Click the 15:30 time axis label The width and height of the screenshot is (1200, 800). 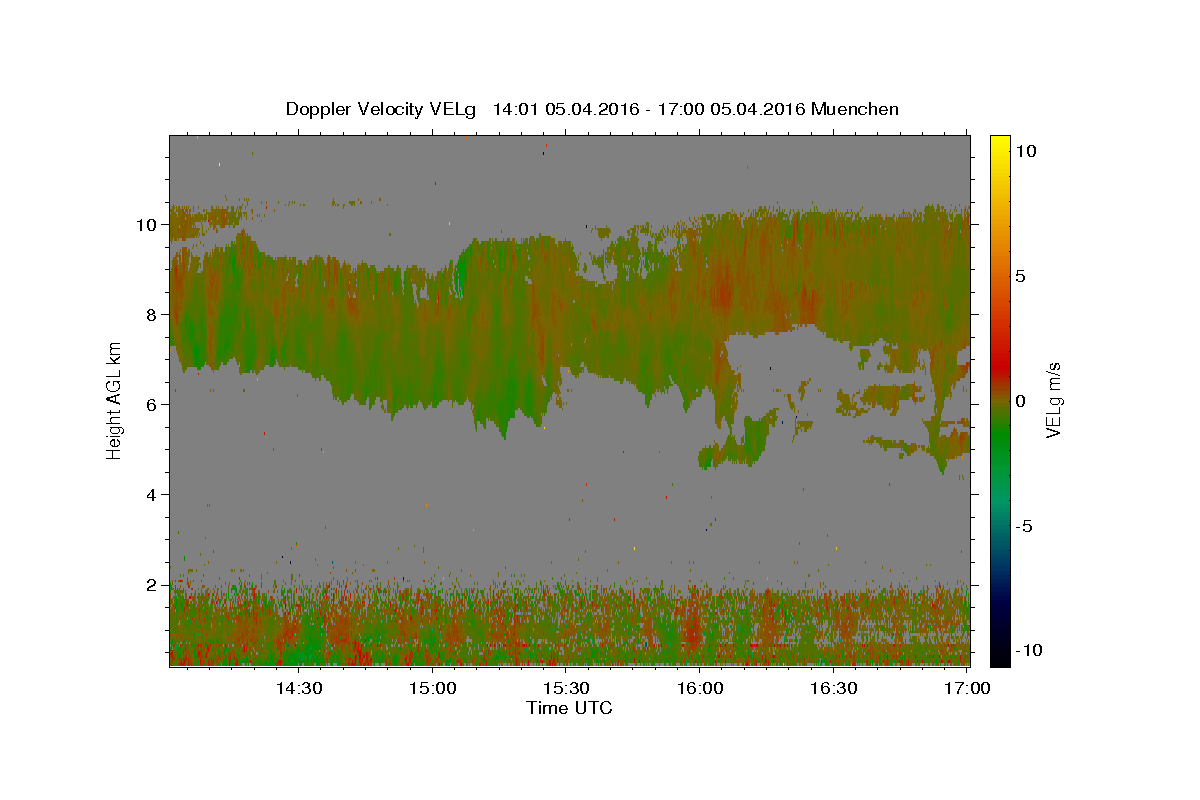[566, 688]
